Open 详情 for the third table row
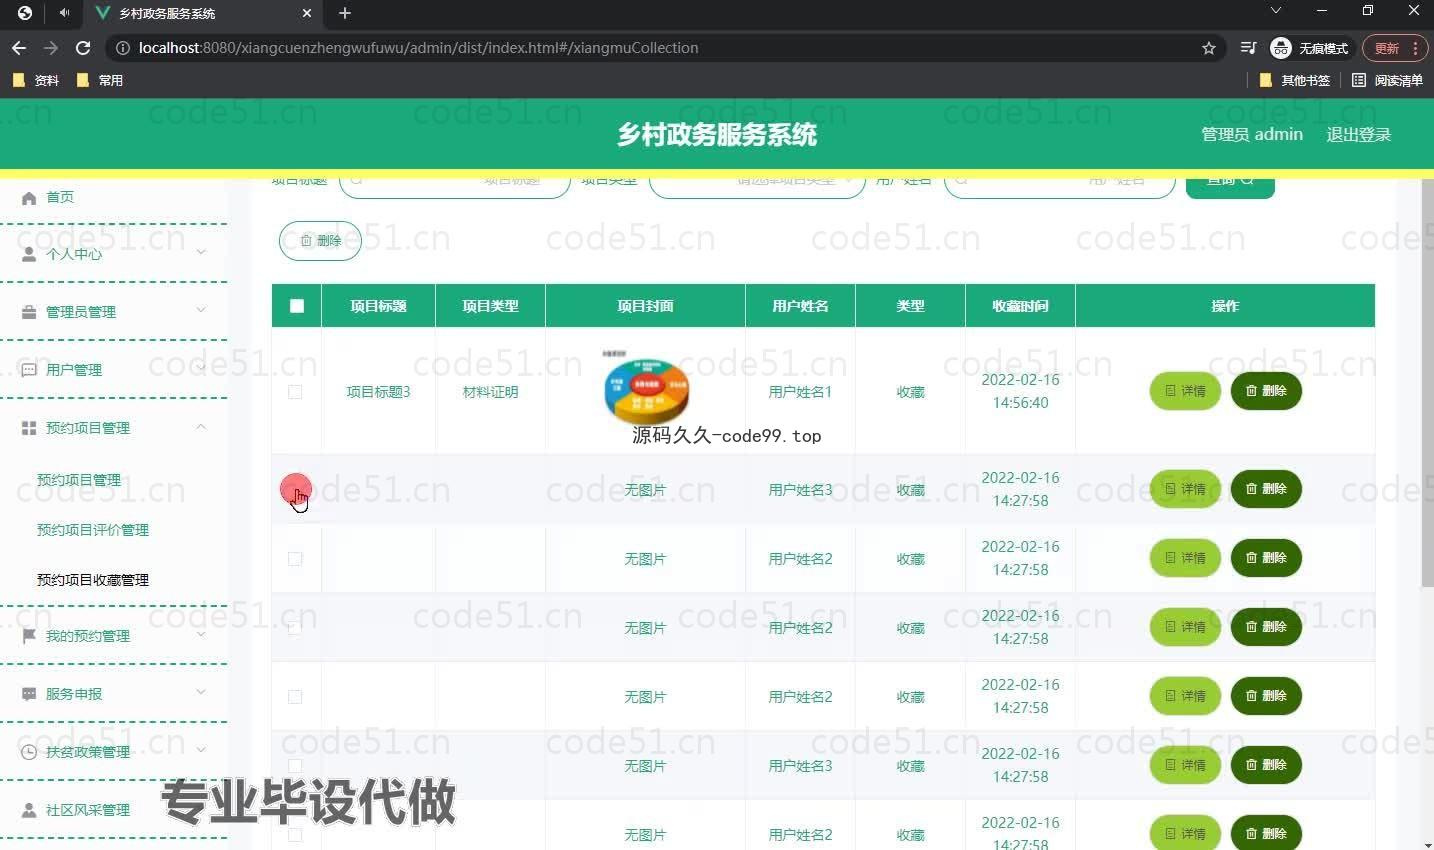This screenshot has height=850, width=1434. [1185, 558]
